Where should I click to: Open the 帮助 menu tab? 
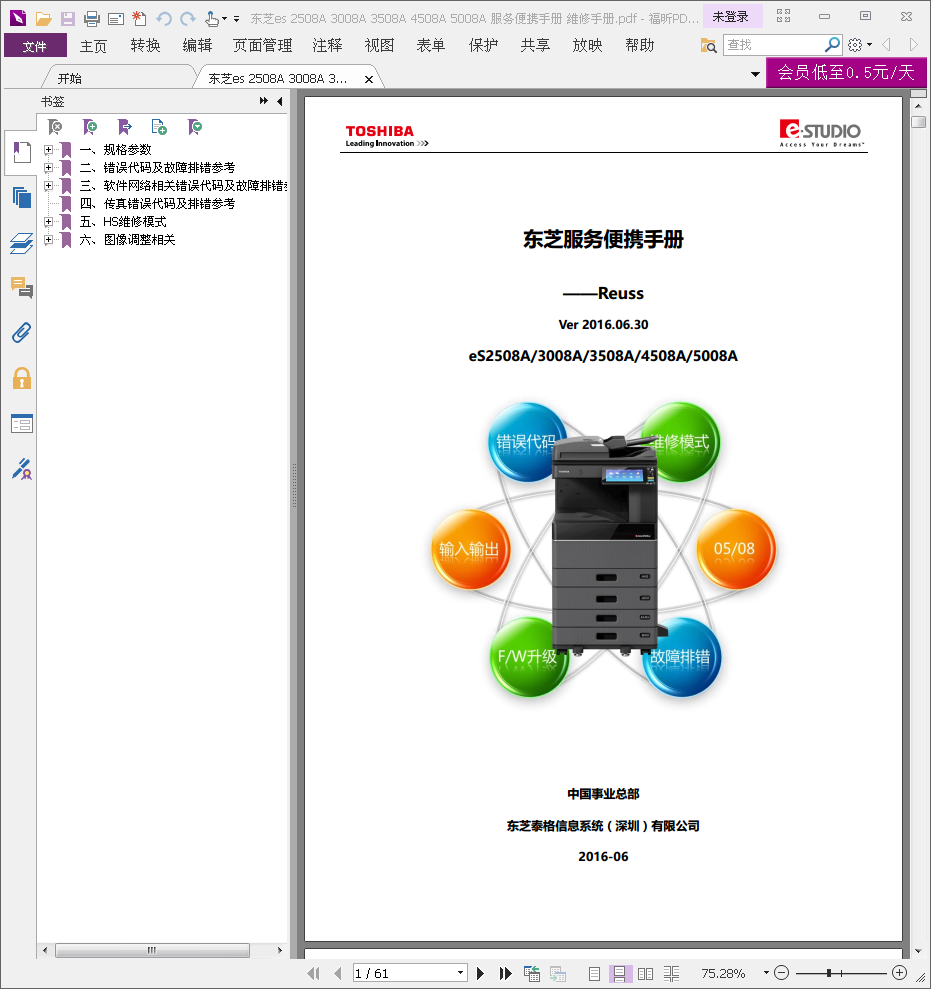pyautogui.click(x=640, y=45)
